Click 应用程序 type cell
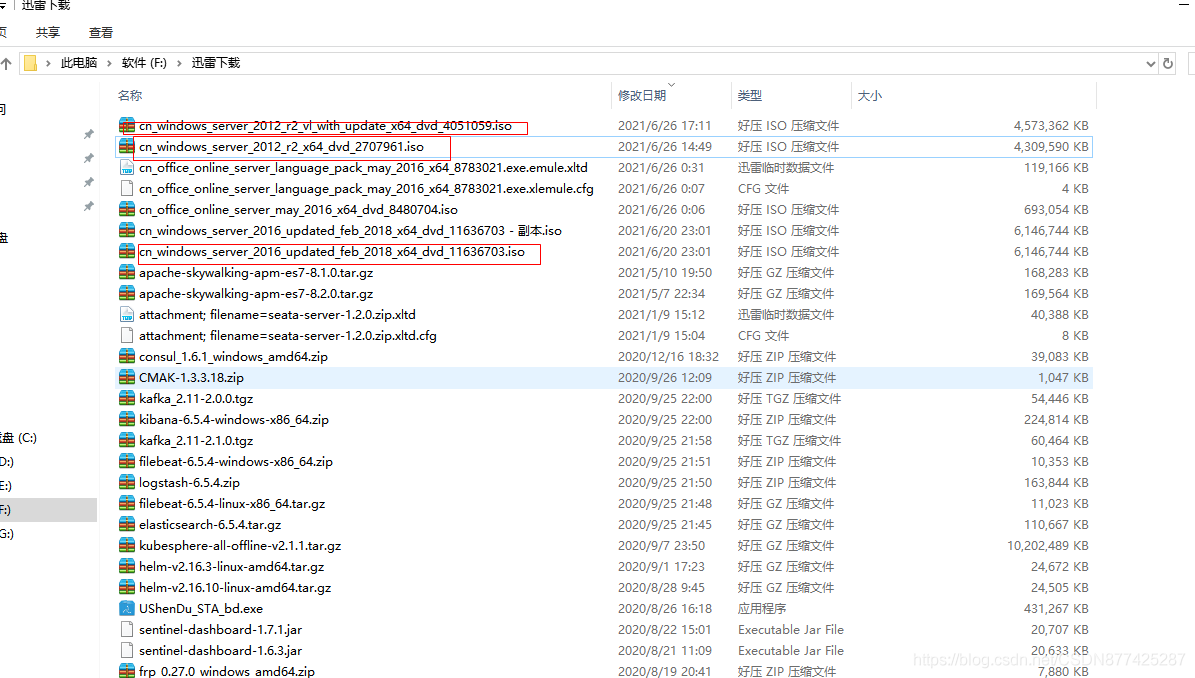Screen dimensions: 1195x678 click(x=762, y=609)
